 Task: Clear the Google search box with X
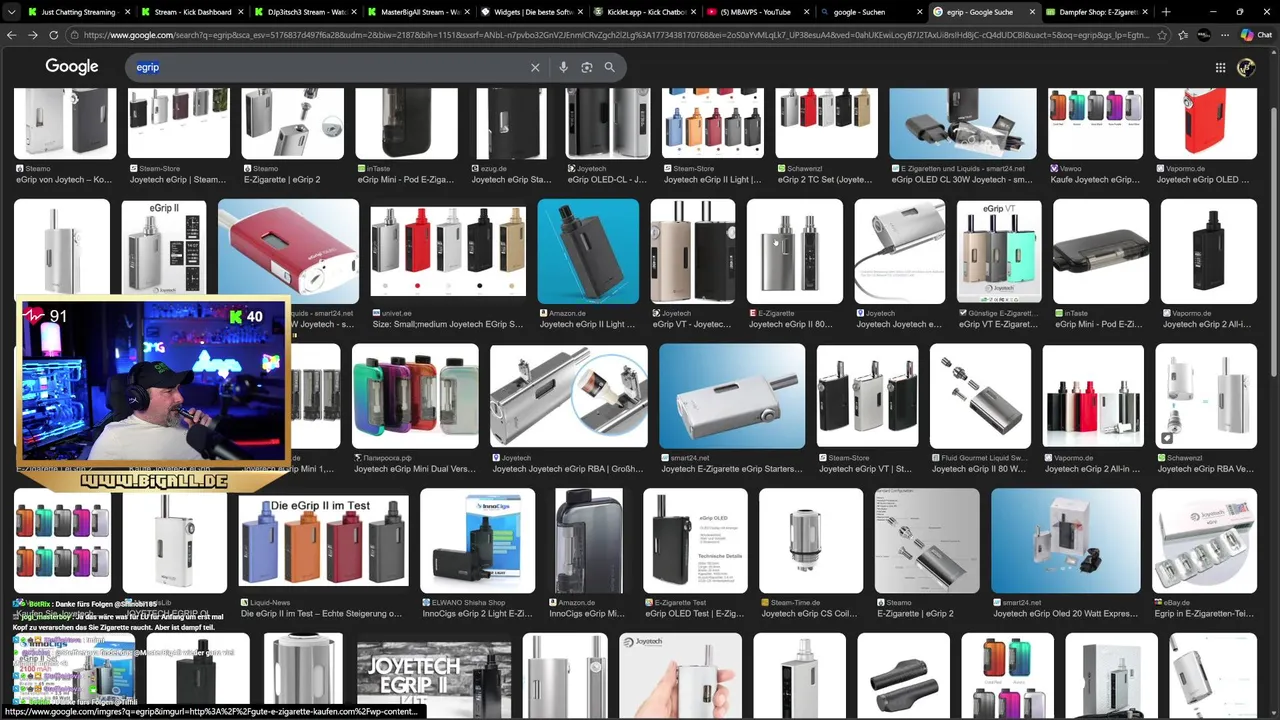pyautogui.click(x=535, y=67)
